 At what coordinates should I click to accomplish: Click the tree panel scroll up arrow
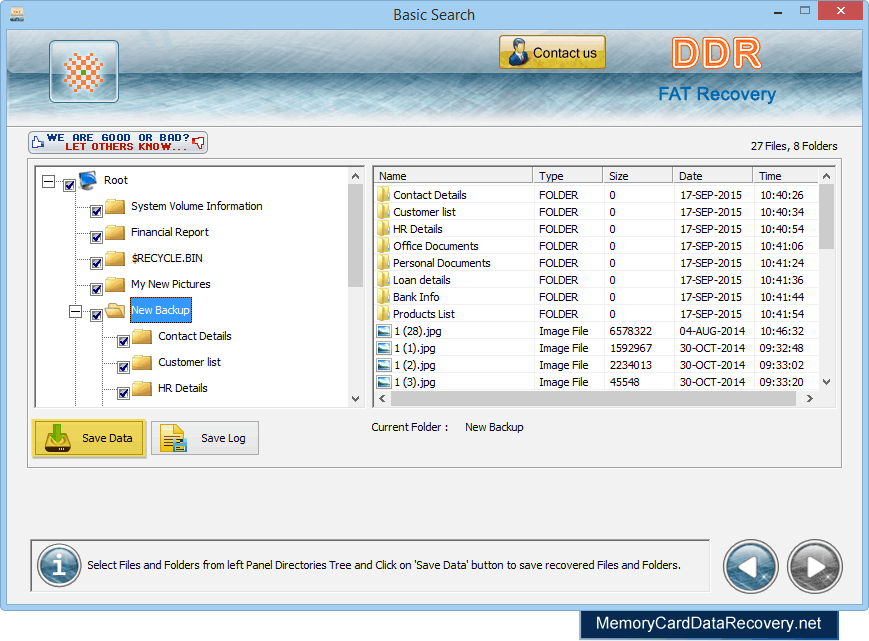point(356,176)
